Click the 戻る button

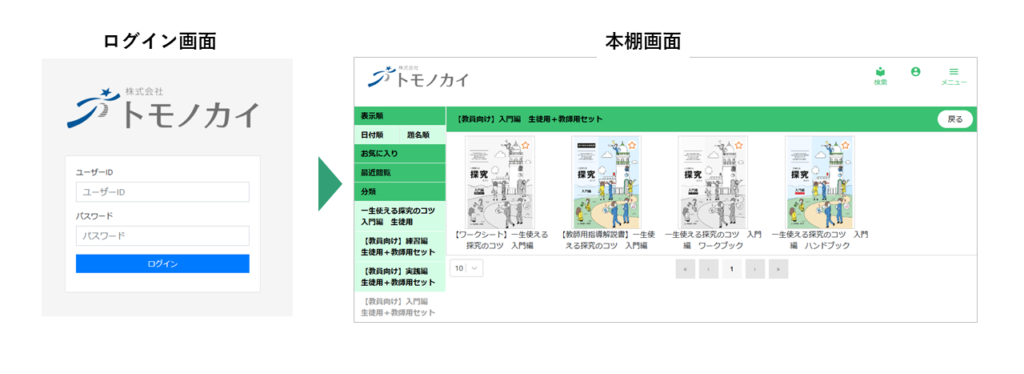955,119
